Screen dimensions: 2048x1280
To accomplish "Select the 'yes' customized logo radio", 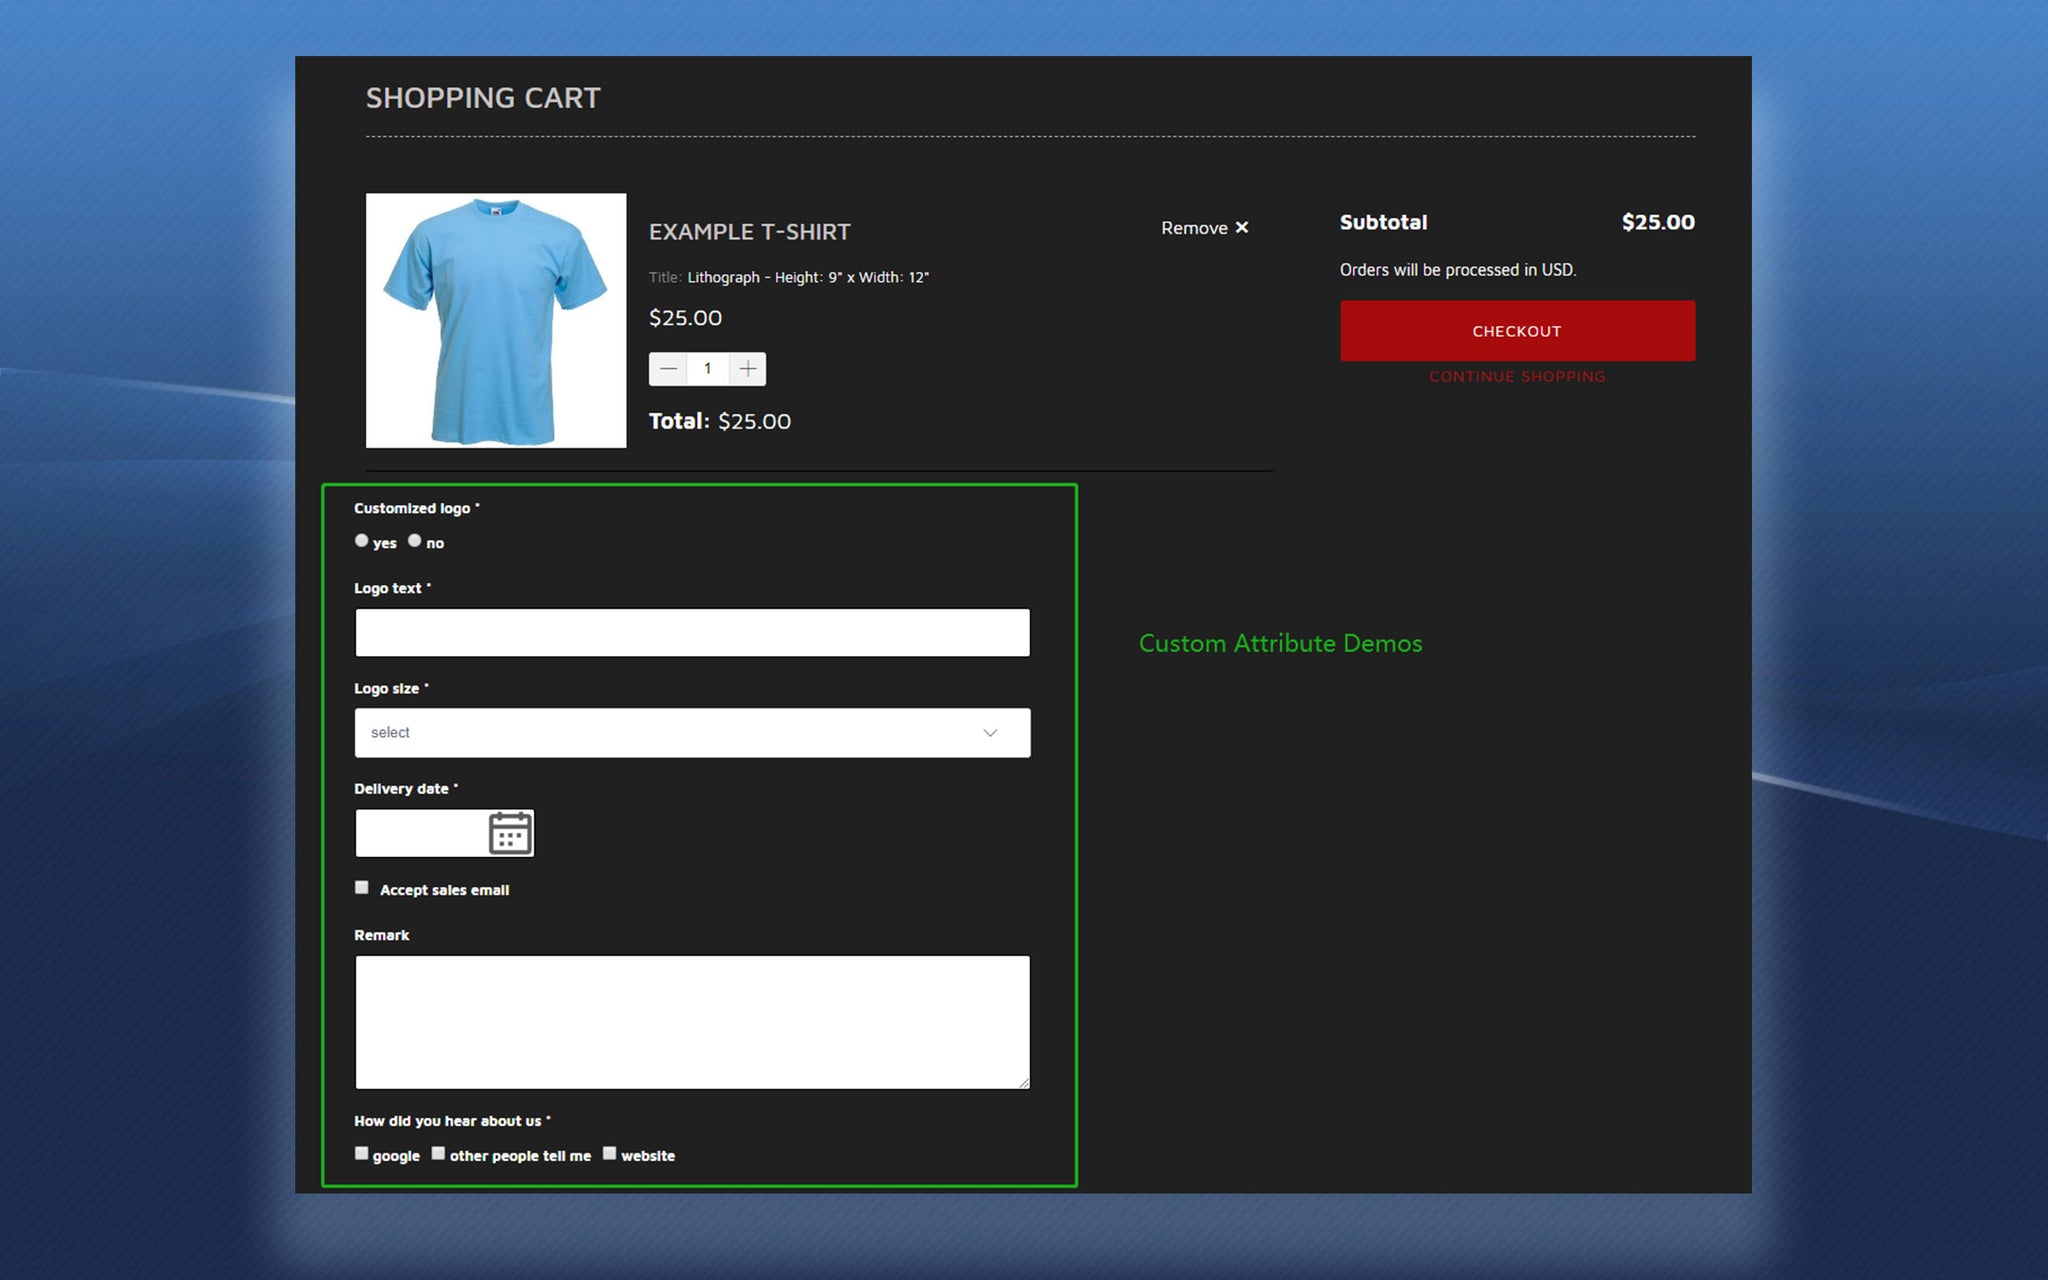I will tap(362, 541).
